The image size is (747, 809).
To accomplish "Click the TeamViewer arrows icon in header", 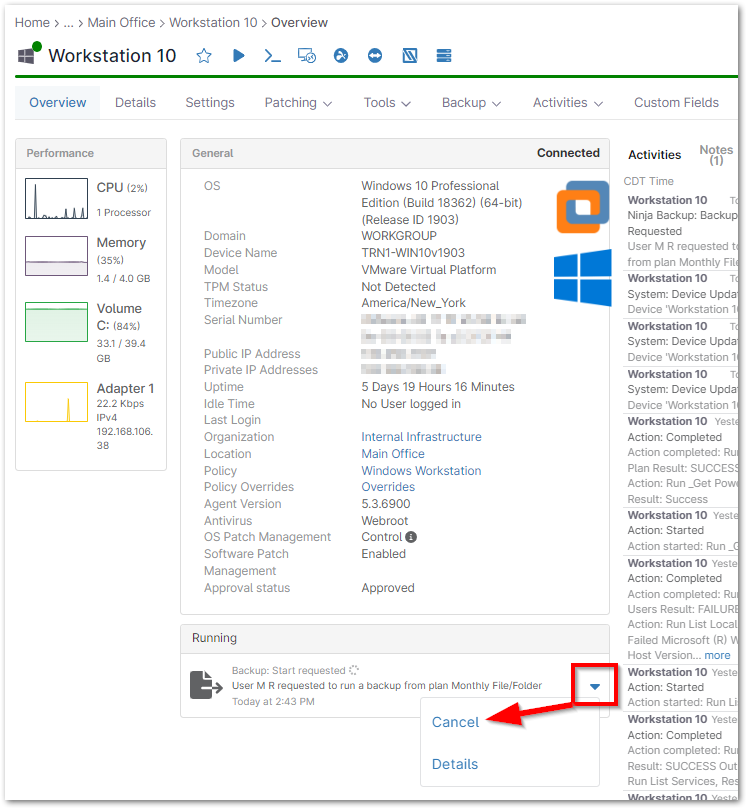I will [x=375, y=56].
